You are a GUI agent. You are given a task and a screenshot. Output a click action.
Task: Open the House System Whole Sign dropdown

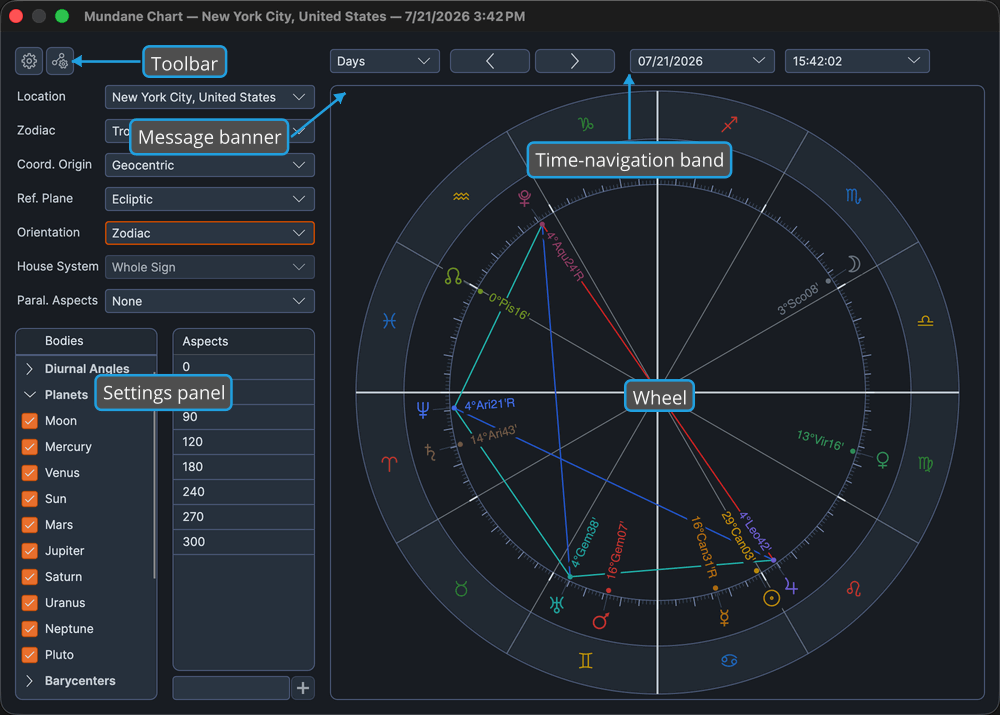click(x=209, y=267)
